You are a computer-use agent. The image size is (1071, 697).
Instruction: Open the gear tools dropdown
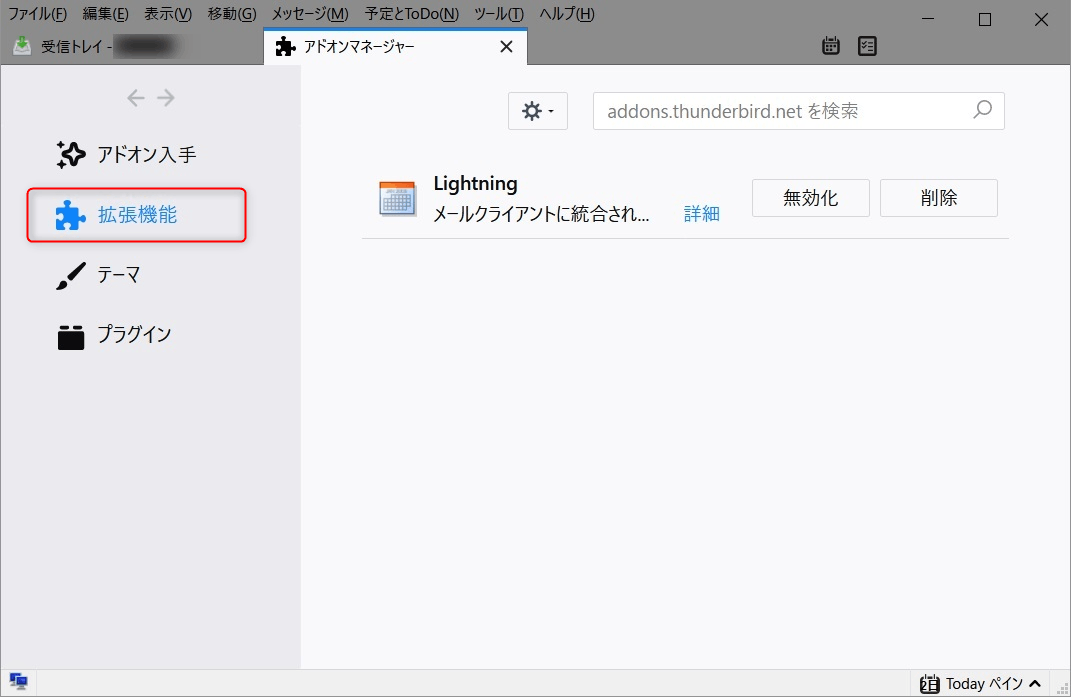[x=538, y=111]
